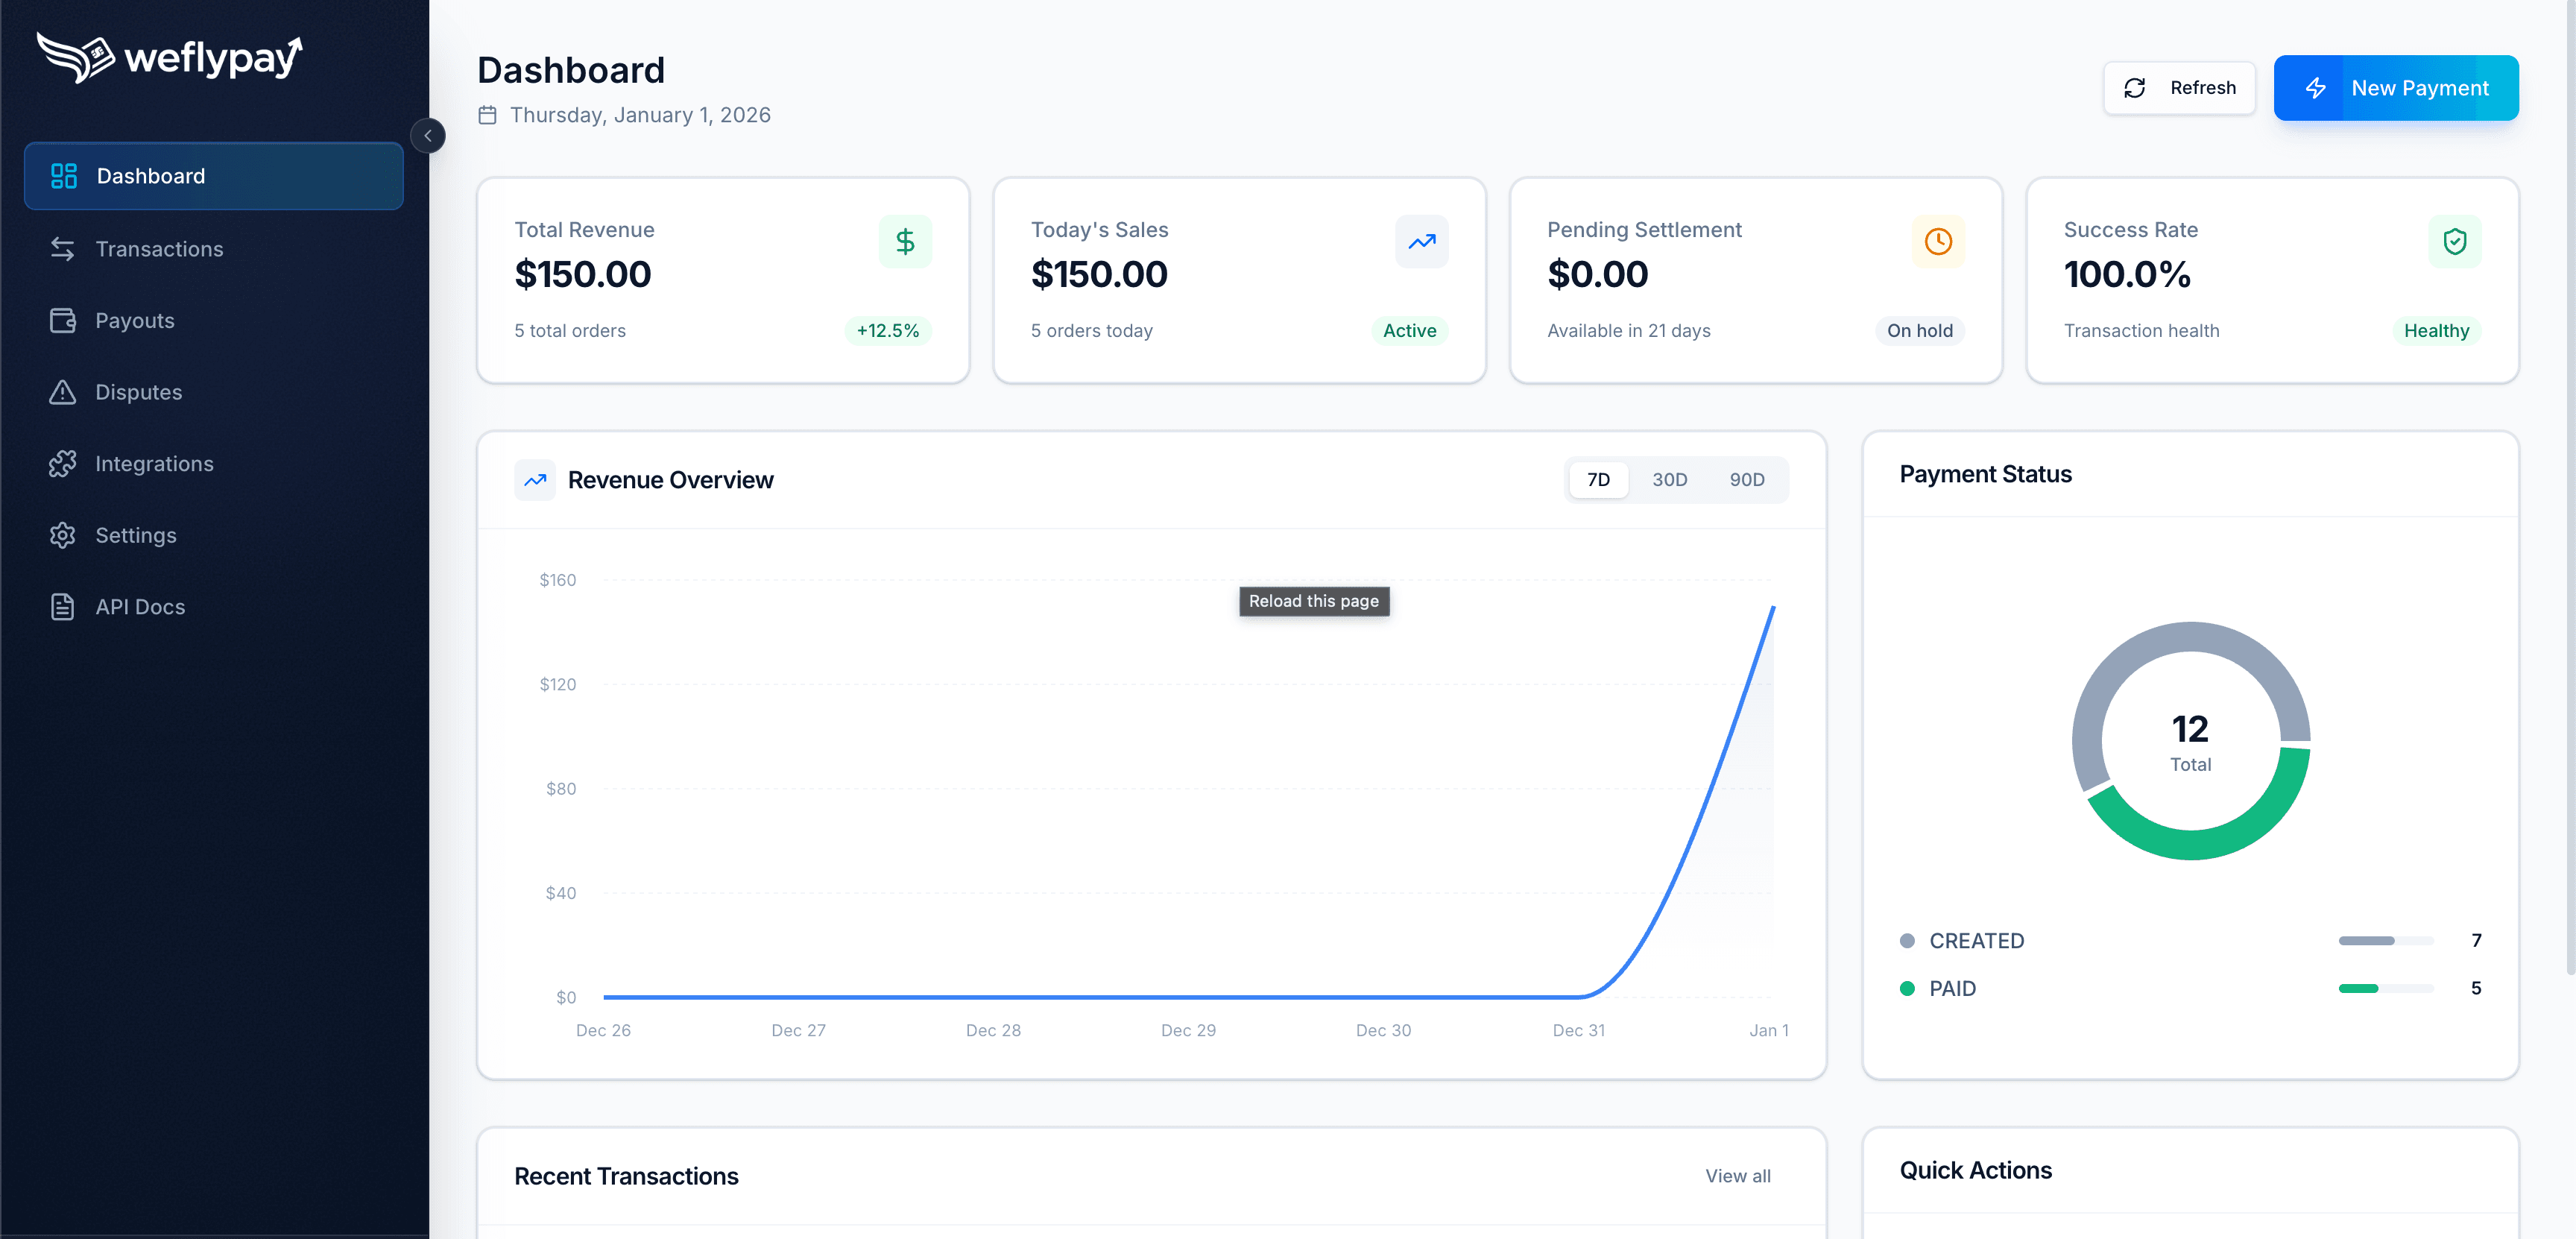2576x1239 pixels.
Task: Select the weflypay logo
Action: point(169,57)
